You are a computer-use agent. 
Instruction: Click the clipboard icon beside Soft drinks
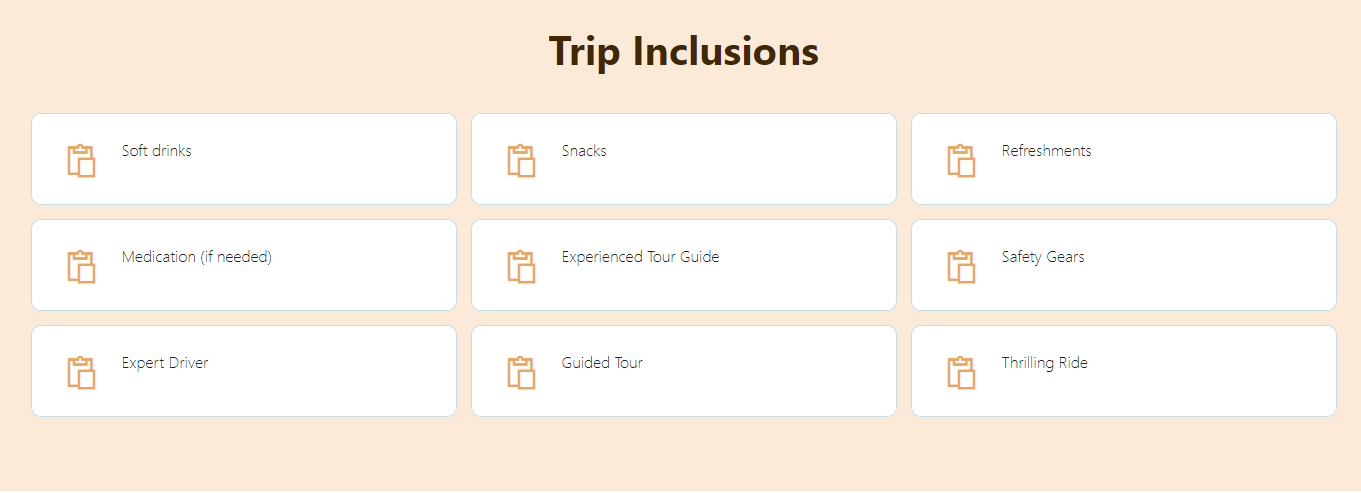pos(81,160)
